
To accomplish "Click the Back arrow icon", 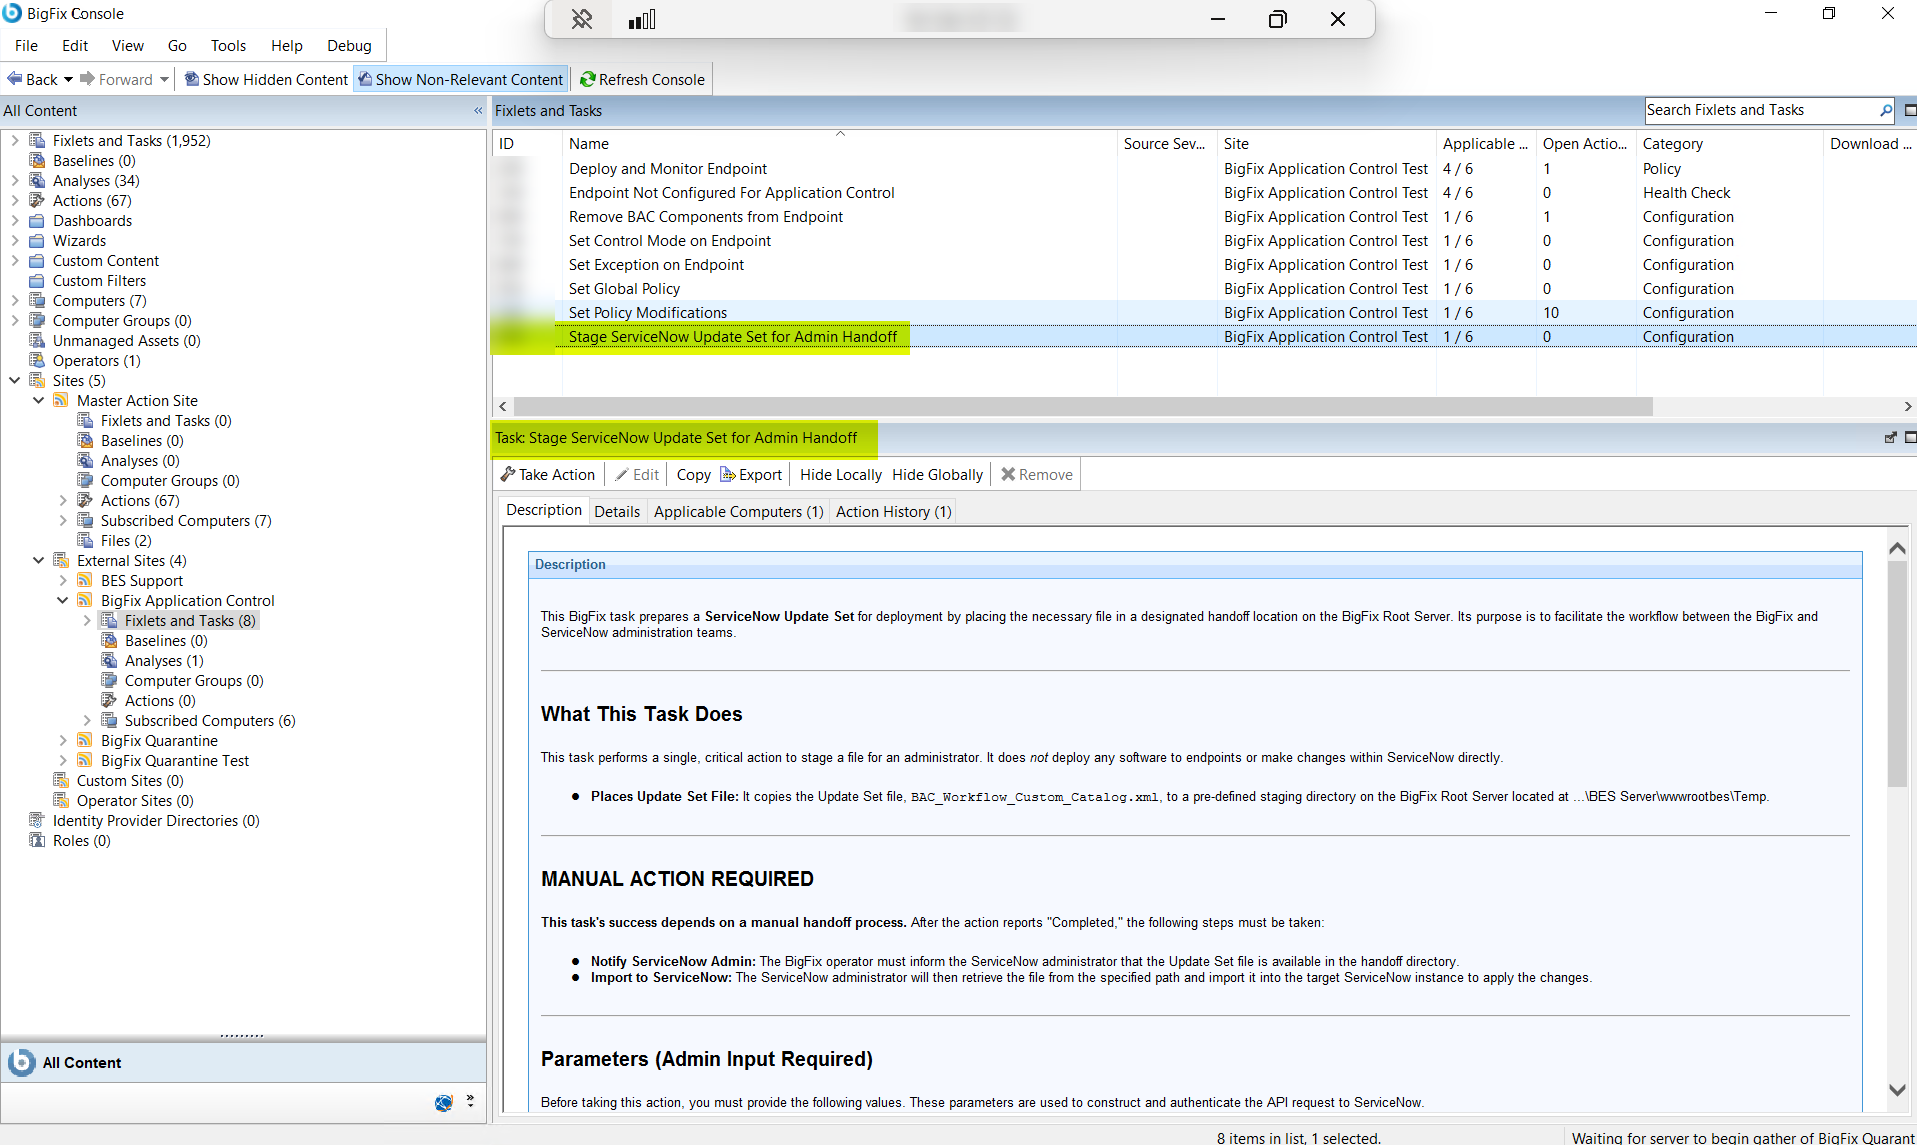I will click(14, 79).
